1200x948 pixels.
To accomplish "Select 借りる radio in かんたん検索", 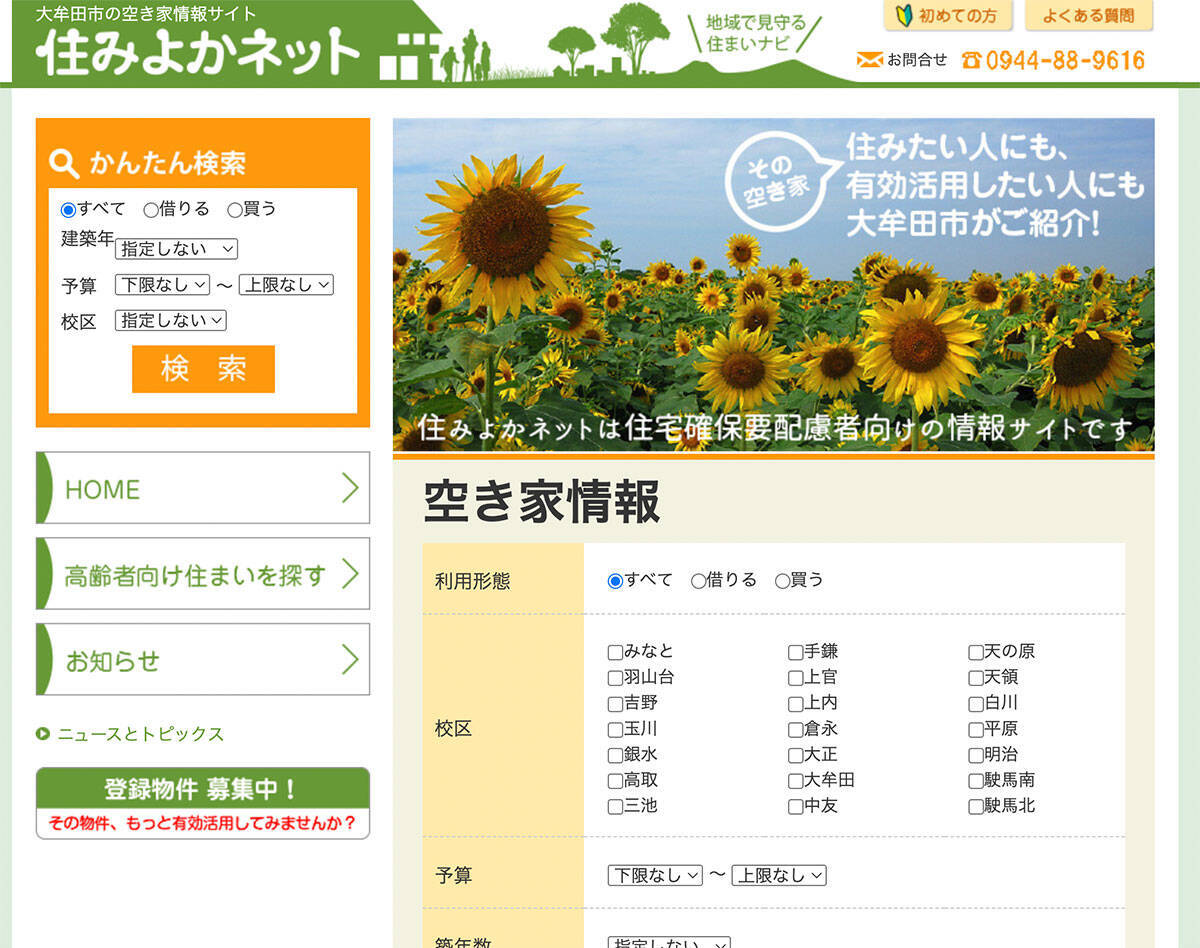I will (x=151, y=210).
